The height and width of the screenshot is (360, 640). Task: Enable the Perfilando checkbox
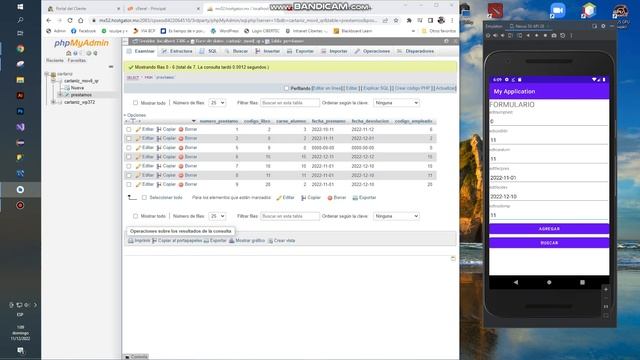tap(287, 88)
